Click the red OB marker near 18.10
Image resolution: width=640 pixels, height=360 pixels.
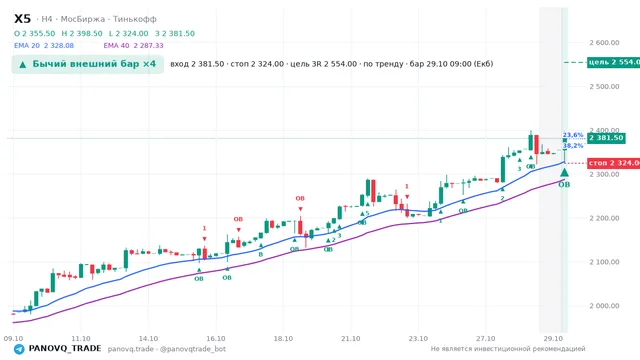pyautogui.click(x=300, y=198)
